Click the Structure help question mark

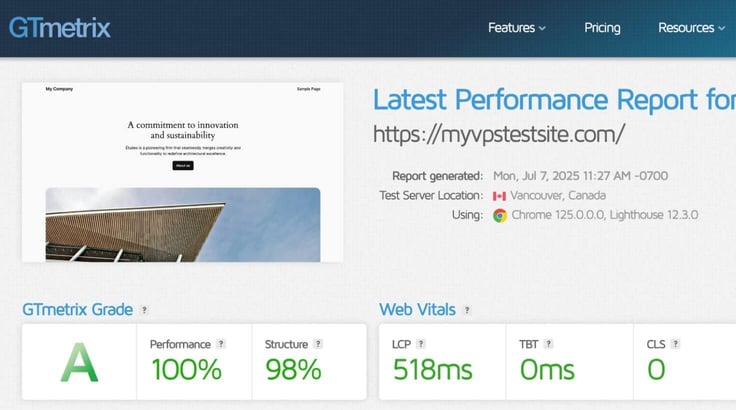[x=318, y=344]
